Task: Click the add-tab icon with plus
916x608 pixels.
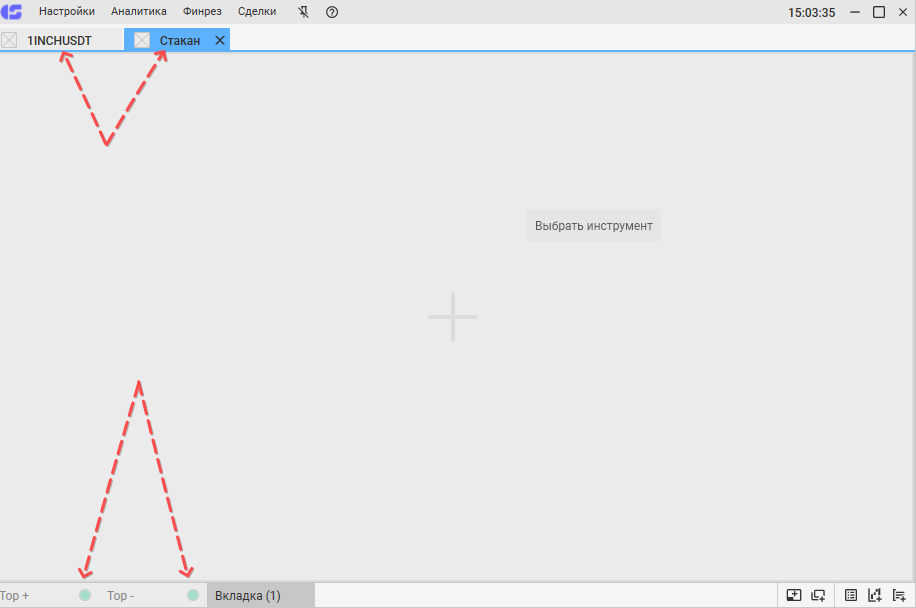Action: click(794, 595)
